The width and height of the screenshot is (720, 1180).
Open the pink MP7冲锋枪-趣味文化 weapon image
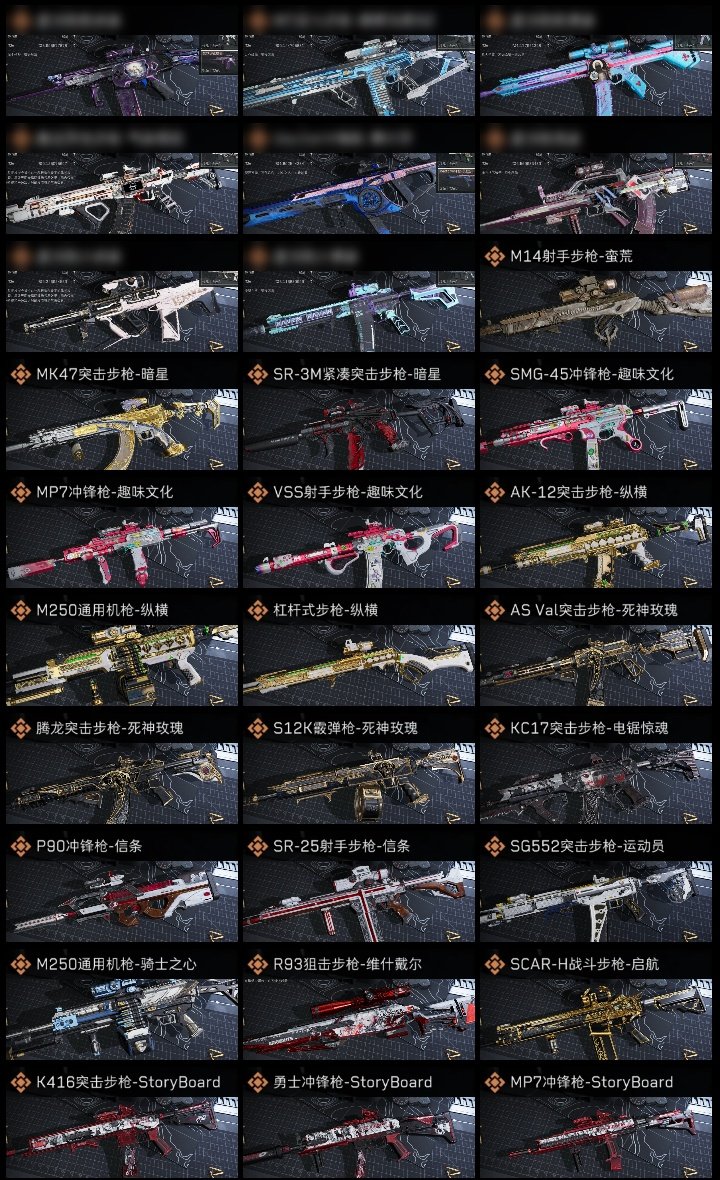tap(122, 548)
